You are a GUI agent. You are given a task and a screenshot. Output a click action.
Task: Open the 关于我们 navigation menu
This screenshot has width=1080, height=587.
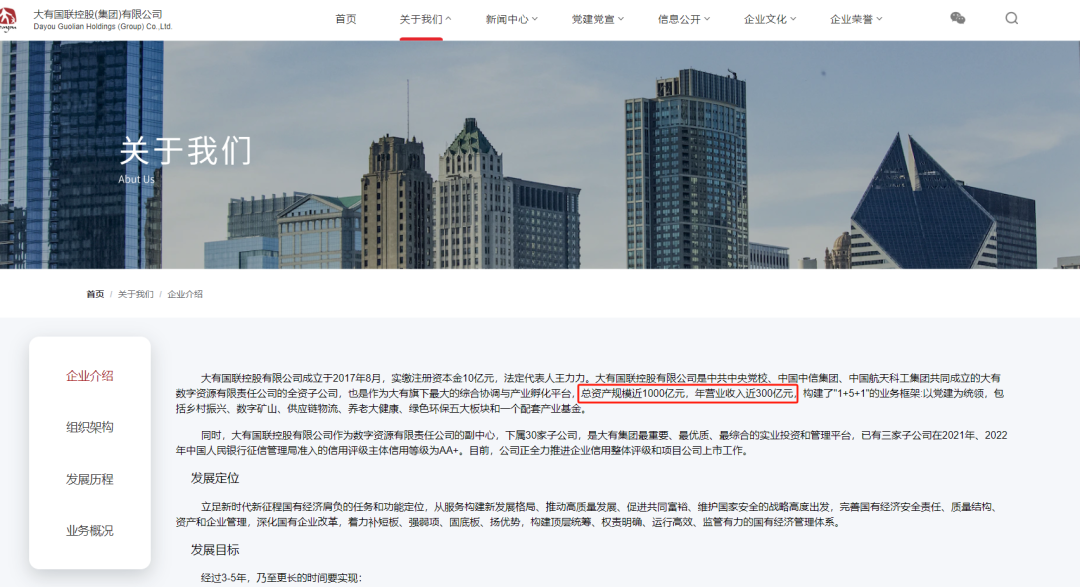click(421, 19)
